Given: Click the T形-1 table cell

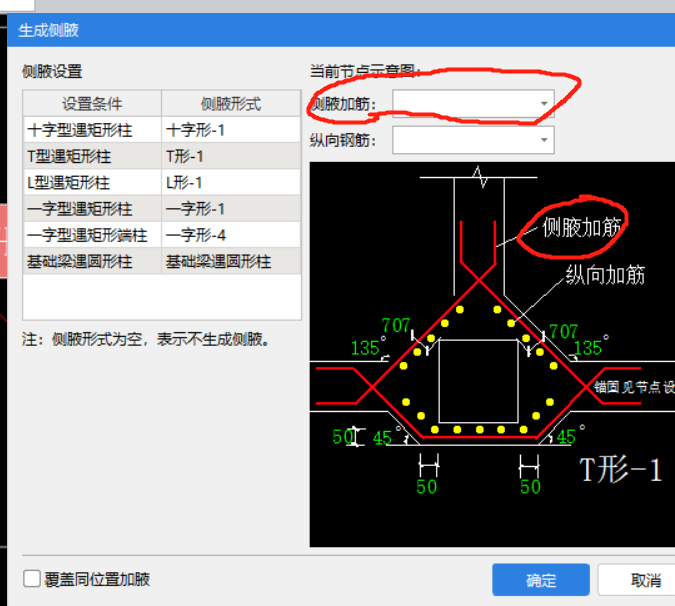Looking at the screenshot, I should [x=231, y=156].
